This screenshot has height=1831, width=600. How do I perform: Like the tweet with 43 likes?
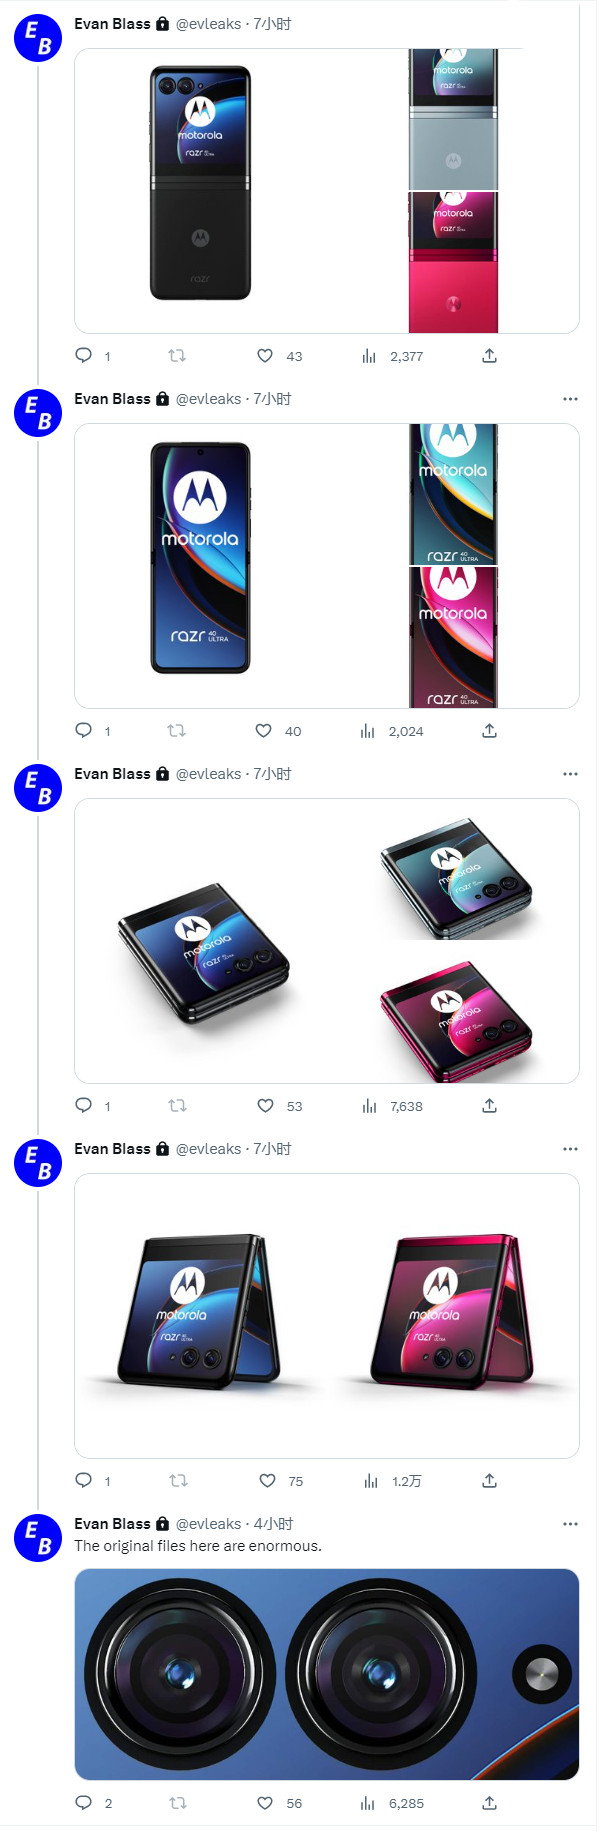point(265,356)
